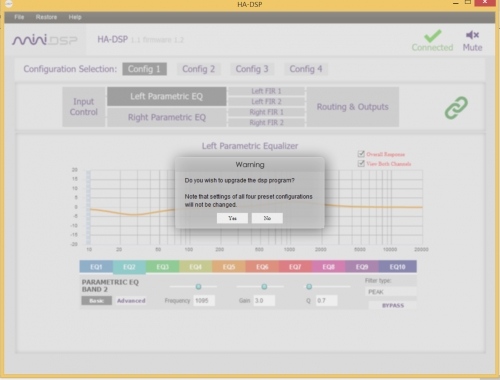Toggle the Overall Response checkbox
The height and width of the screenshot is (380, 500).
point(361,154)
